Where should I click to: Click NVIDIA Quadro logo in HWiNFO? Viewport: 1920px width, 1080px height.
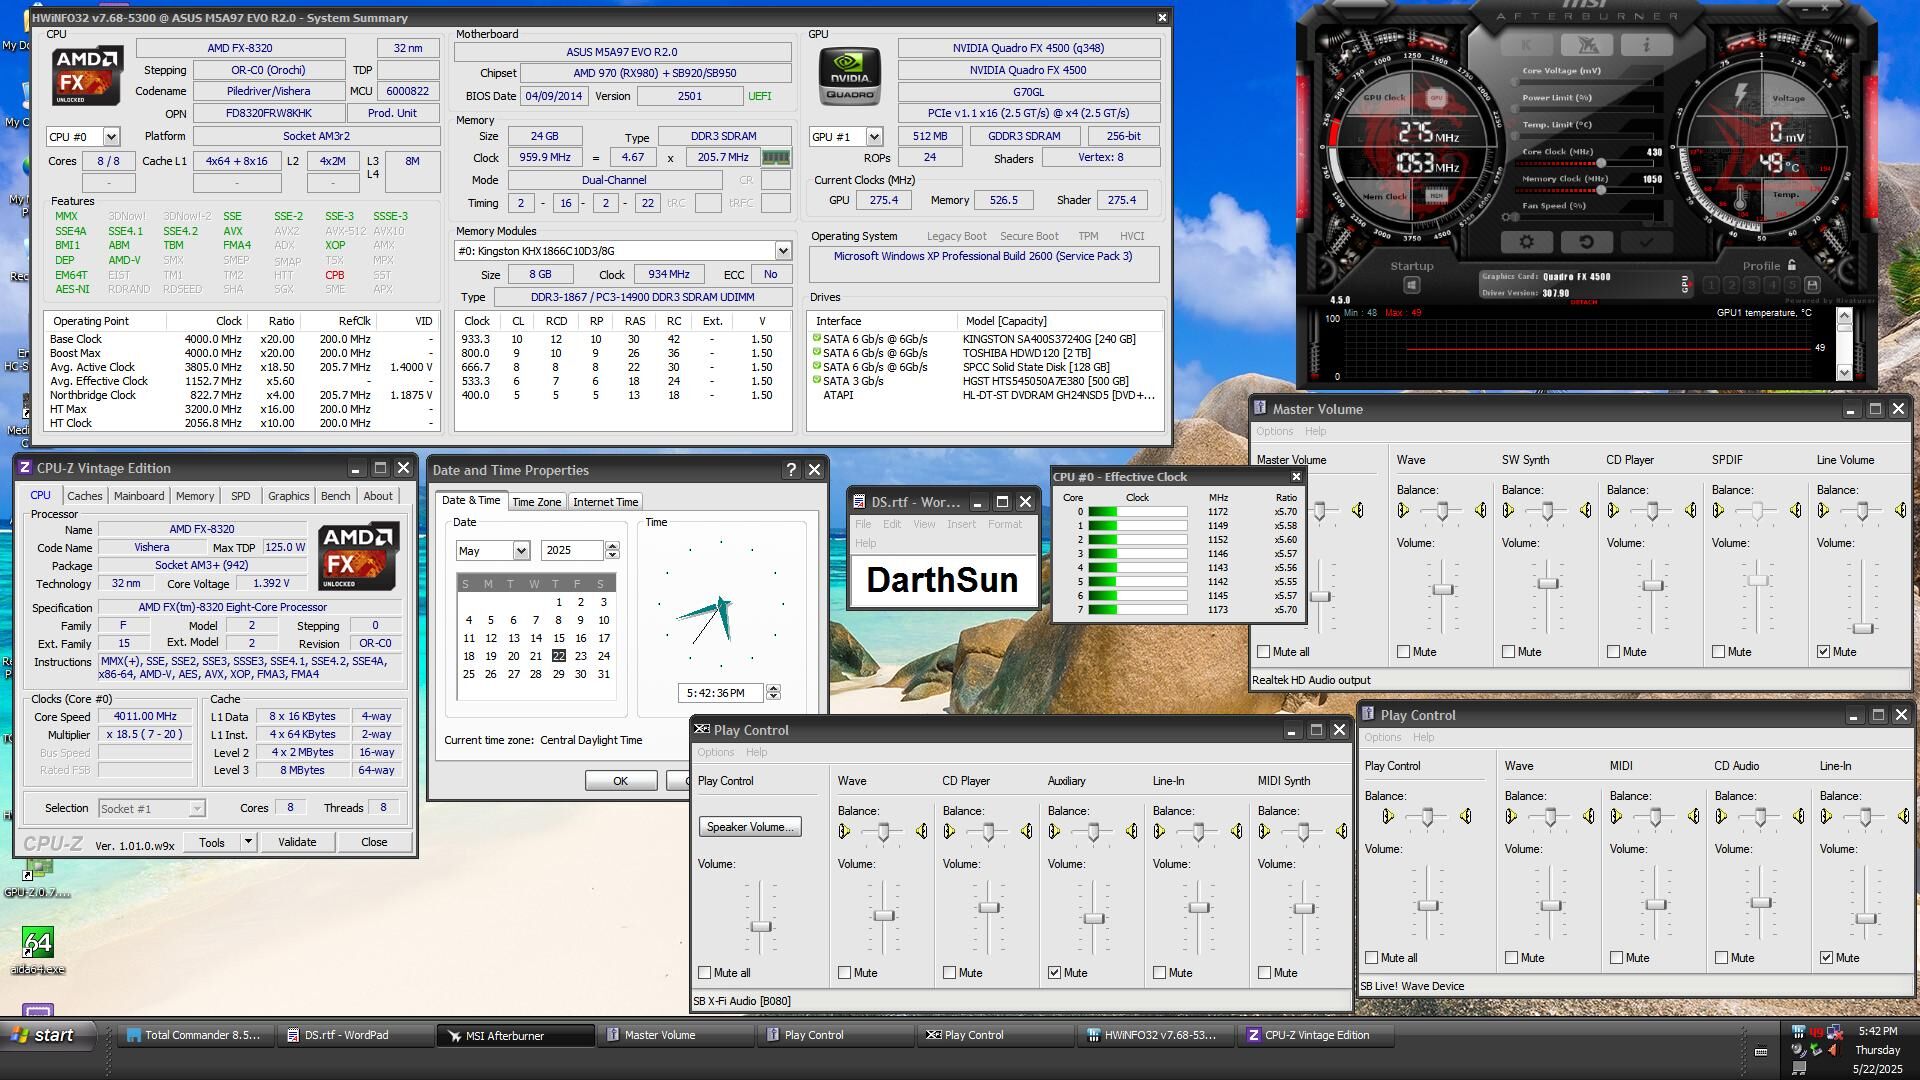pos(850,75)
